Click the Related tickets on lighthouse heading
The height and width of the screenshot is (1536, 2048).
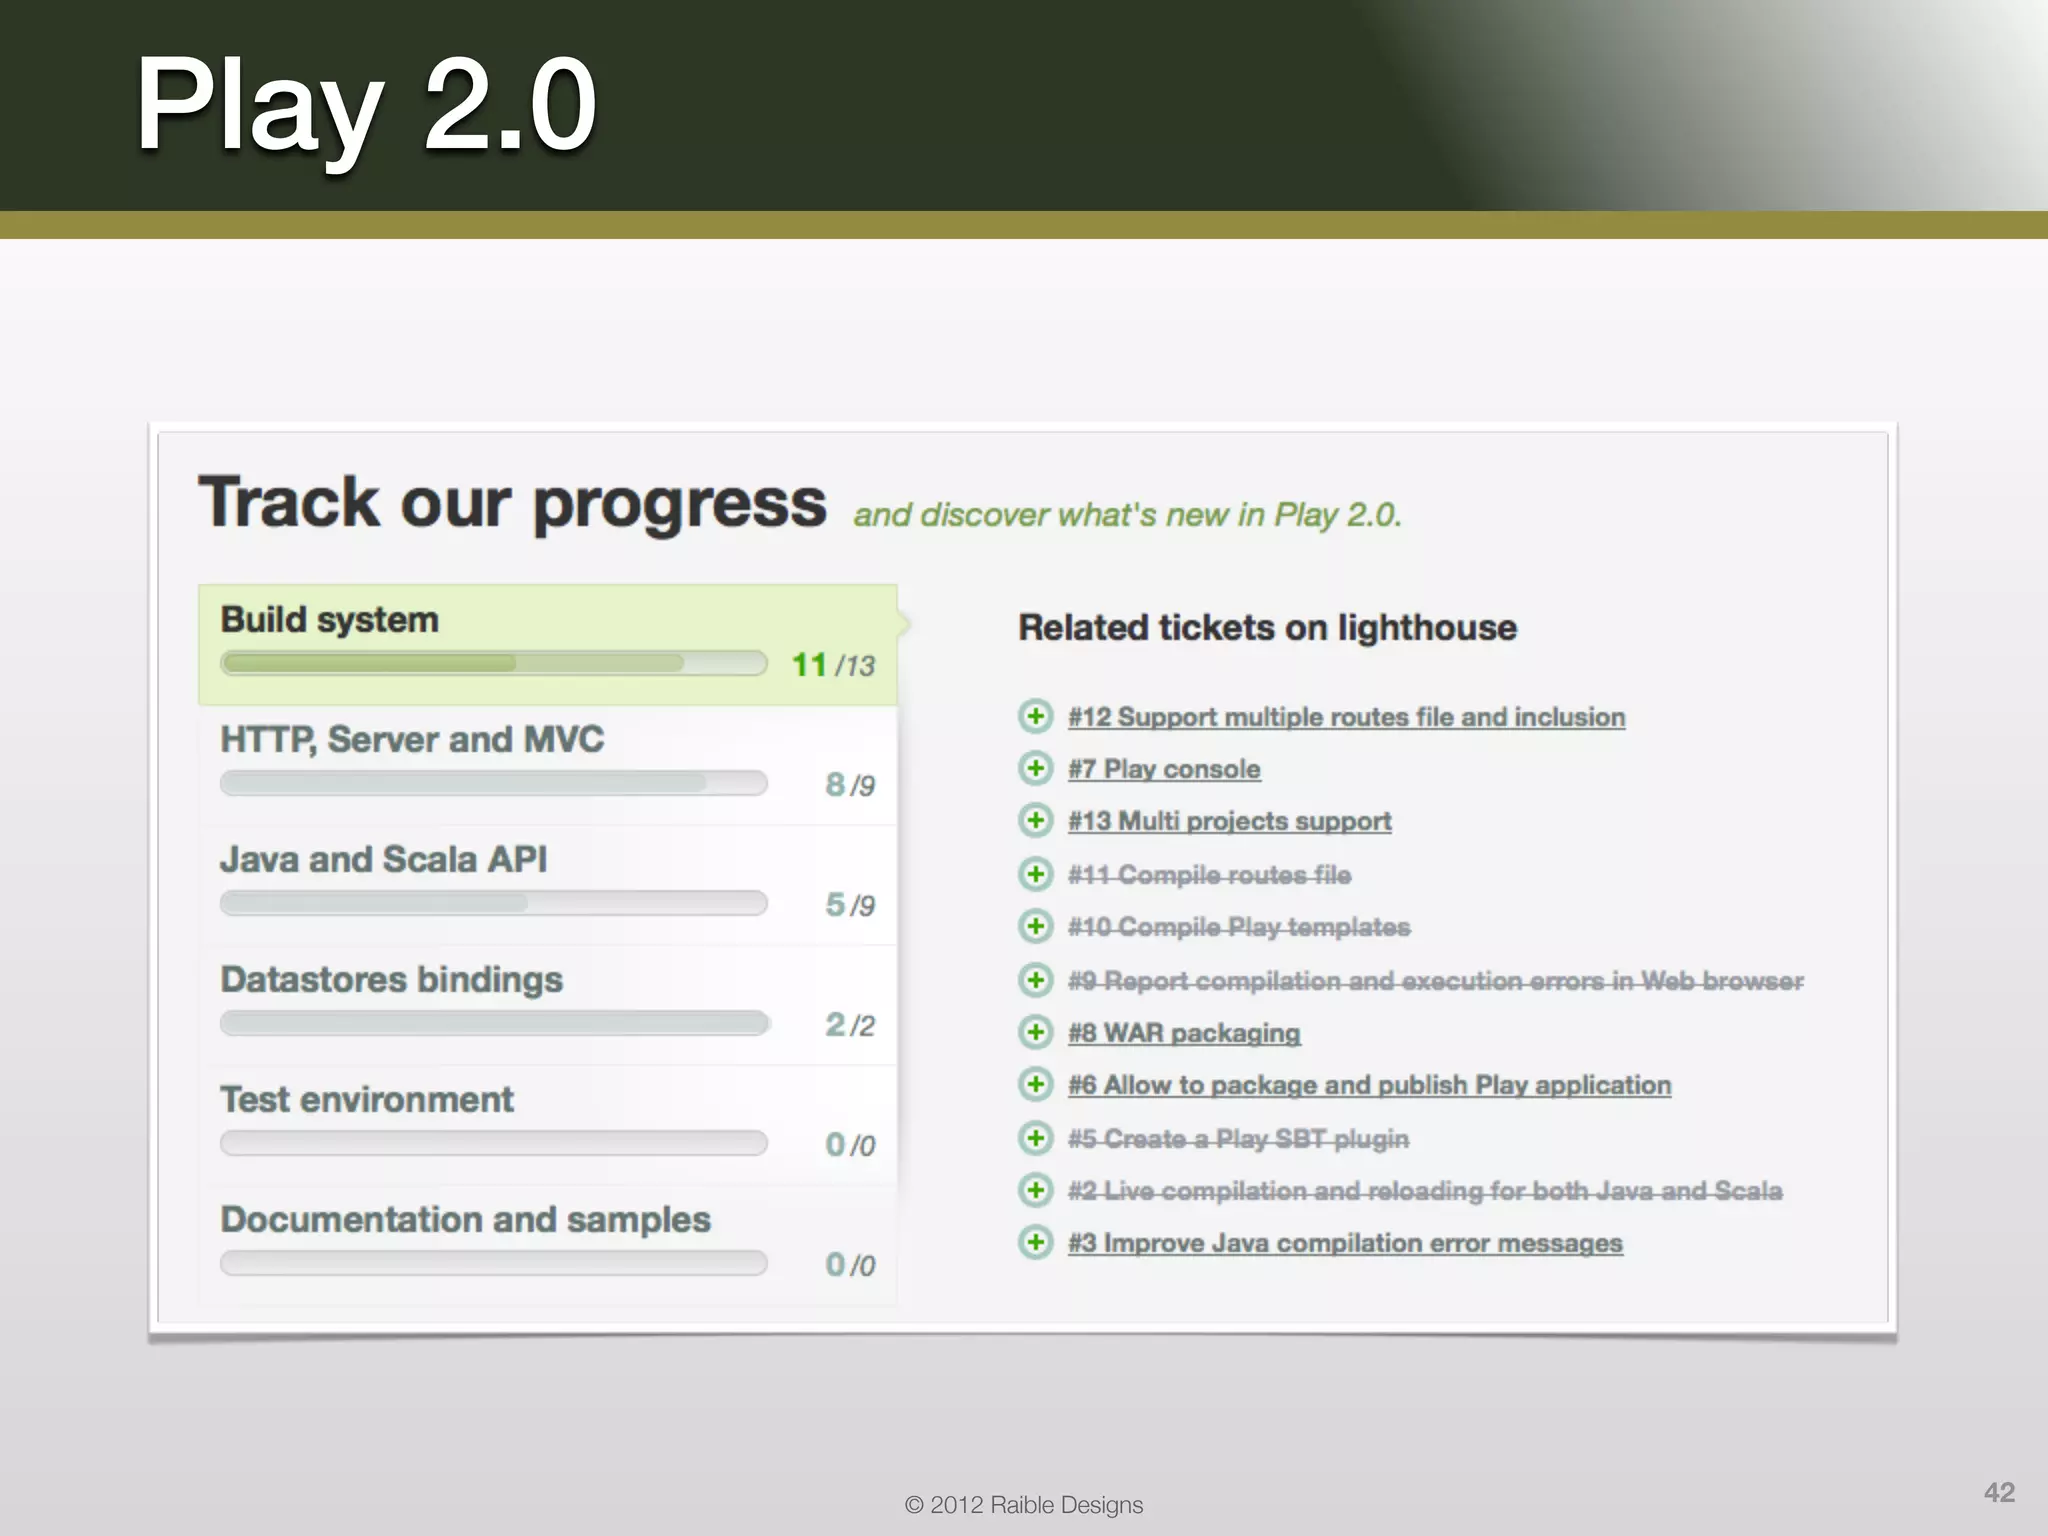1267,628
